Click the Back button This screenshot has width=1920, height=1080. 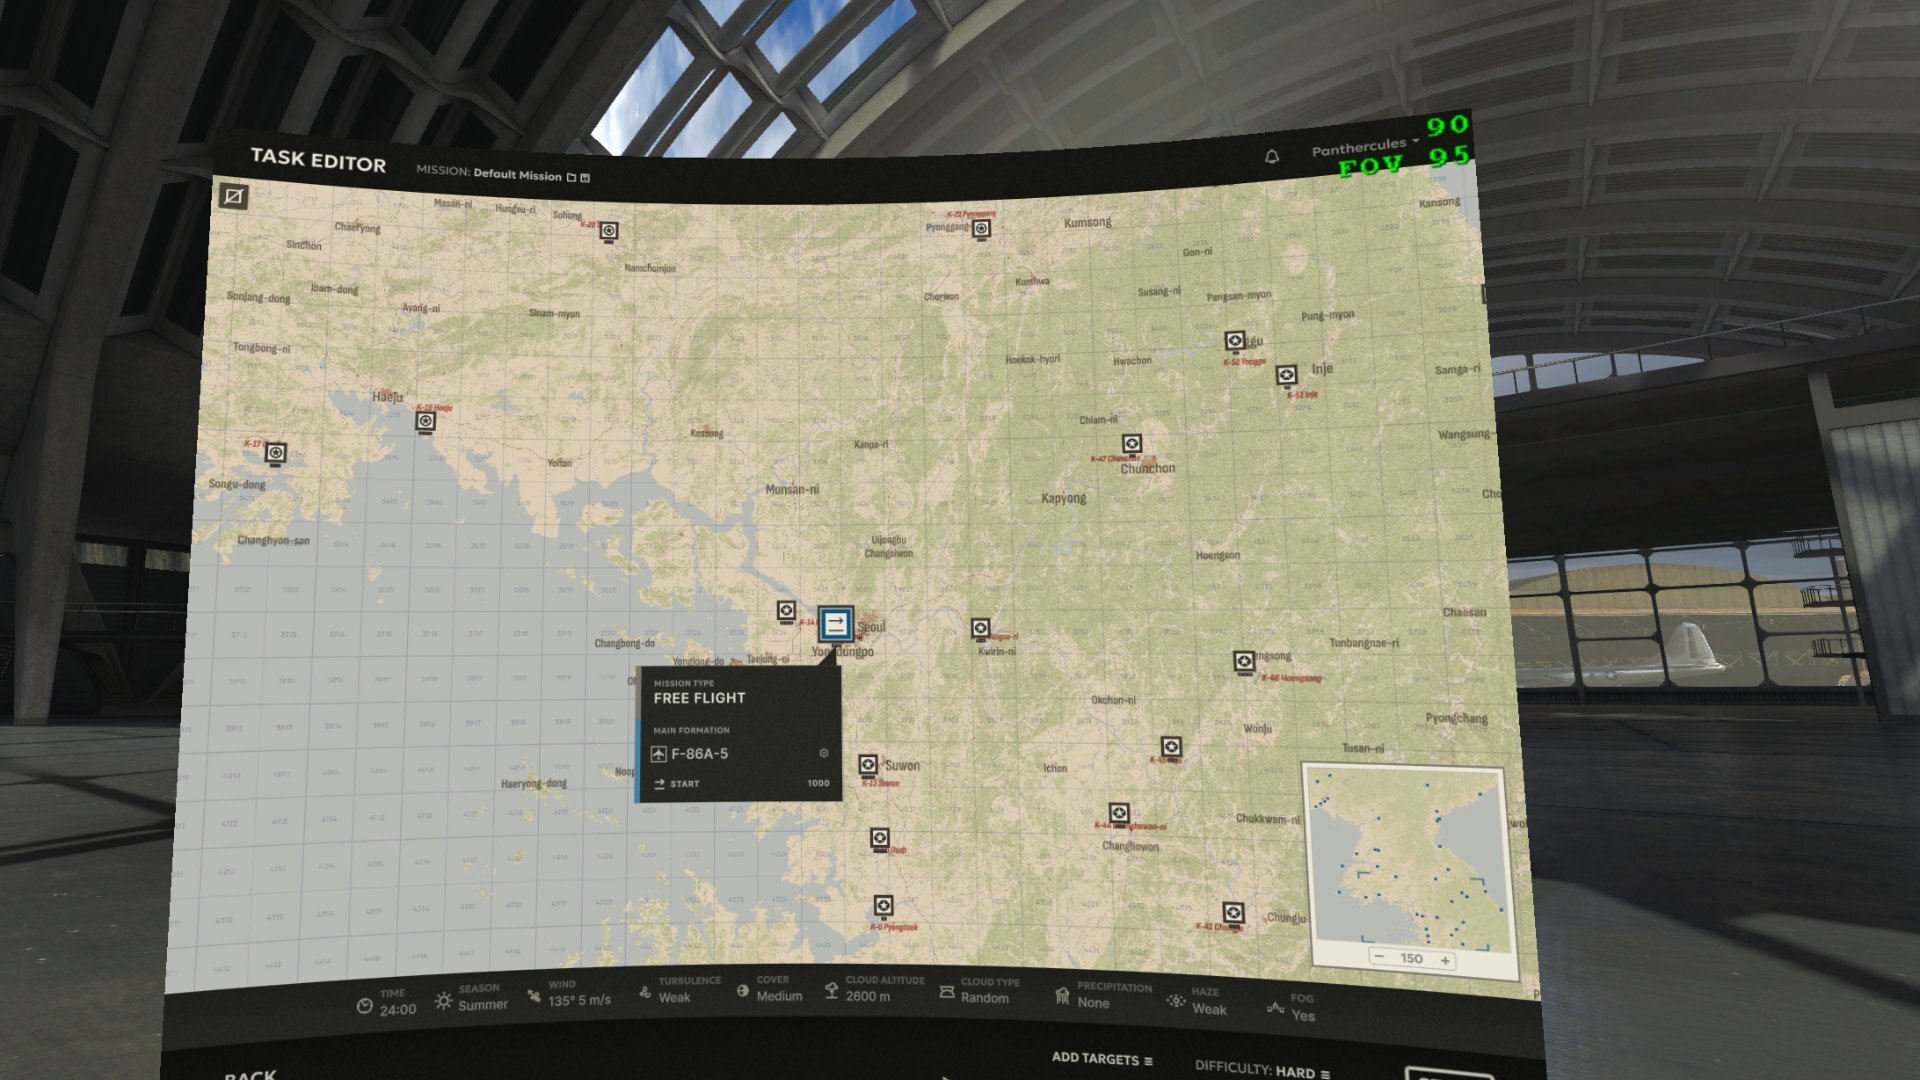tap(250, 1075)
